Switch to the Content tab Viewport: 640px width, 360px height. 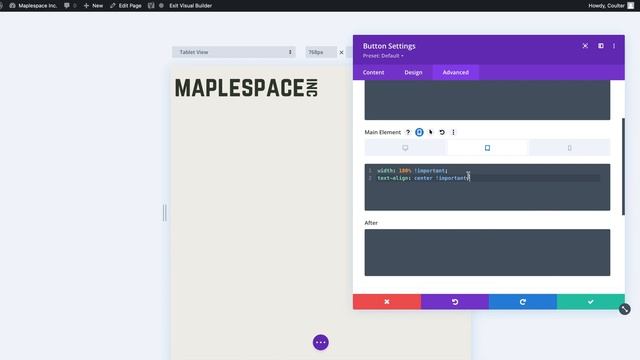coord(373,72)
